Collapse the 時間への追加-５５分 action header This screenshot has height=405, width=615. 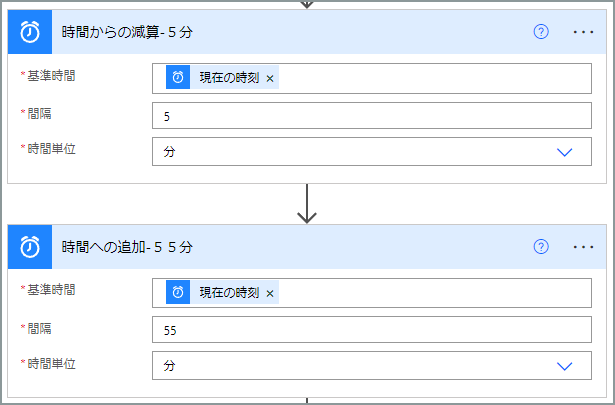click(x=292, y=247)
